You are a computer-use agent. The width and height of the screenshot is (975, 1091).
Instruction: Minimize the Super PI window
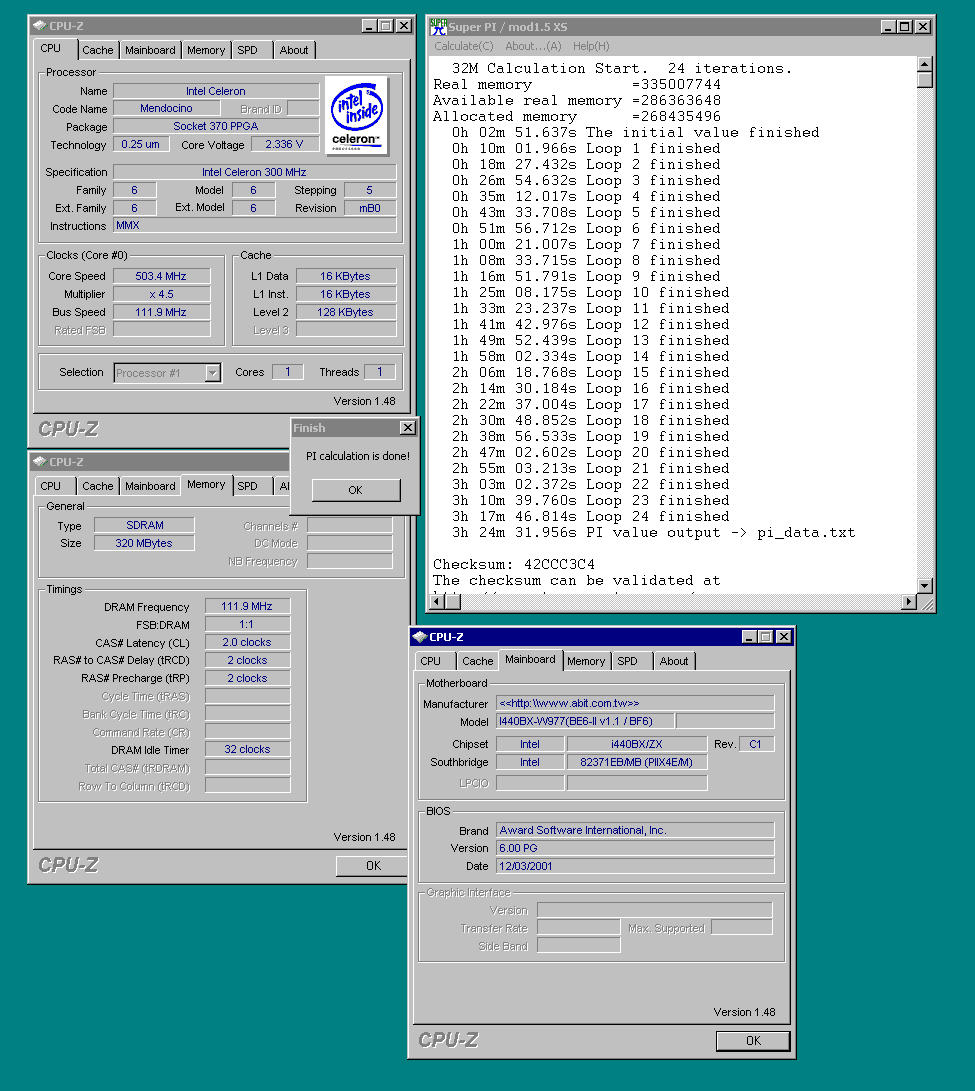[888, 26]
